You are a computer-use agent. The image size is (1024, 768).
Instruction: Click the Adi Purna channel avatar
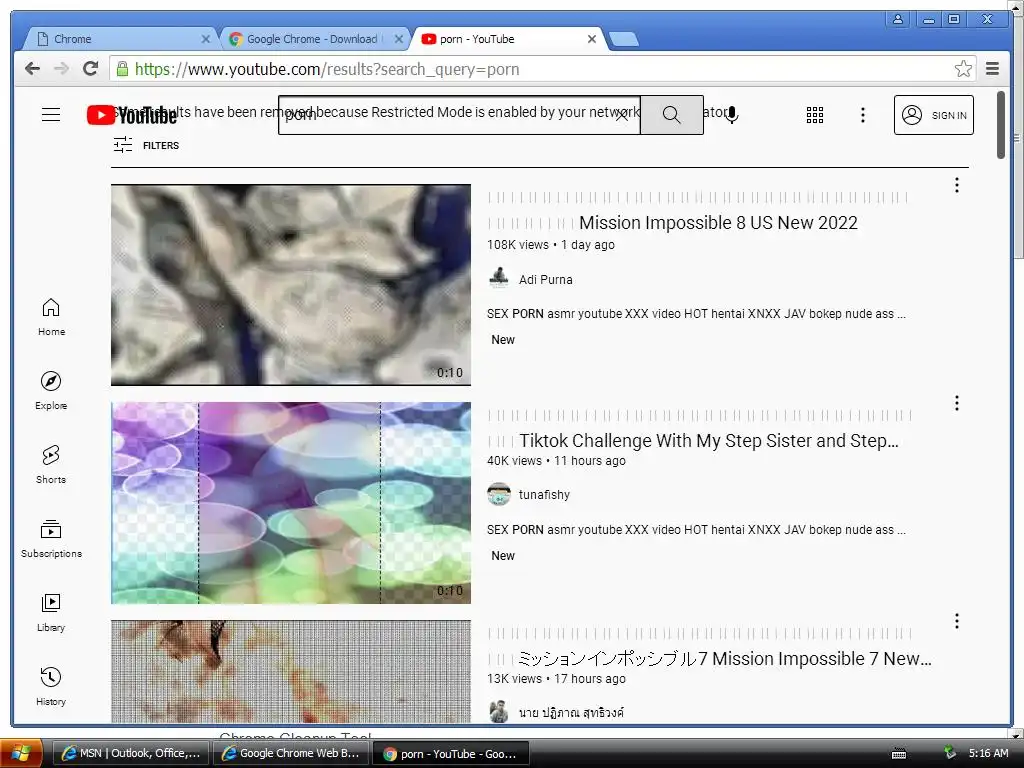coord(499,278)
